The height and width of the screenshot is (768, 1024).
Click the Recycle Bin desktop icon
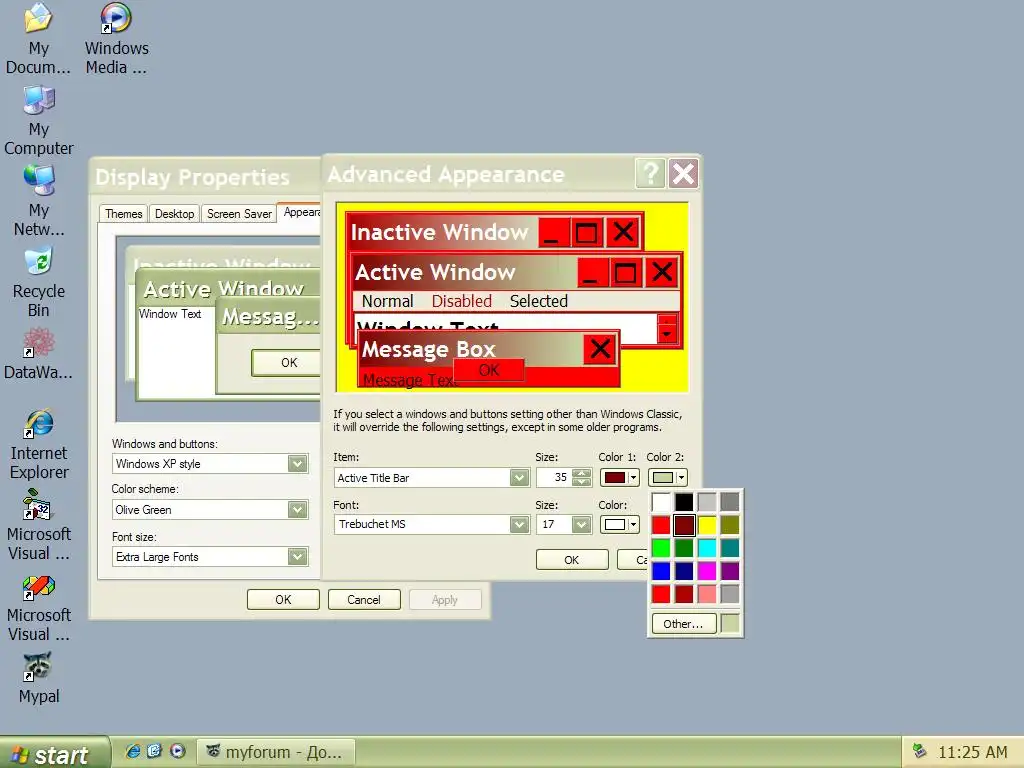(x=39, y=281)
